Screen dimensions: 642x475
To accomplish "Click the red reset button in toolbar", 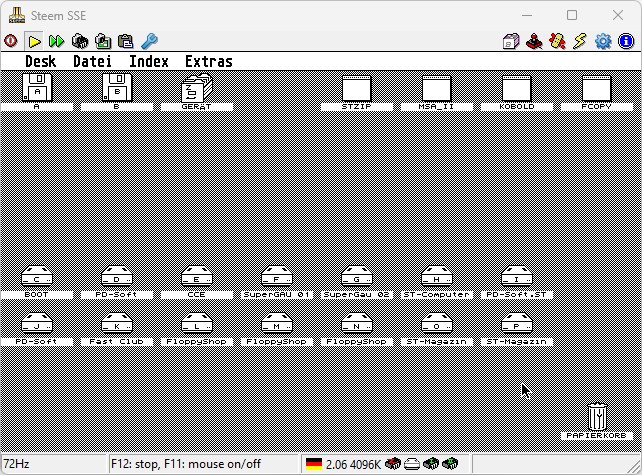I will tap(11, 41).
